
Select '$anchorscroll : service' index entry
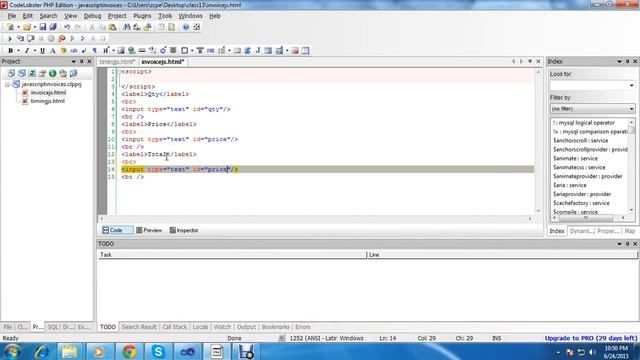(580, 140)
